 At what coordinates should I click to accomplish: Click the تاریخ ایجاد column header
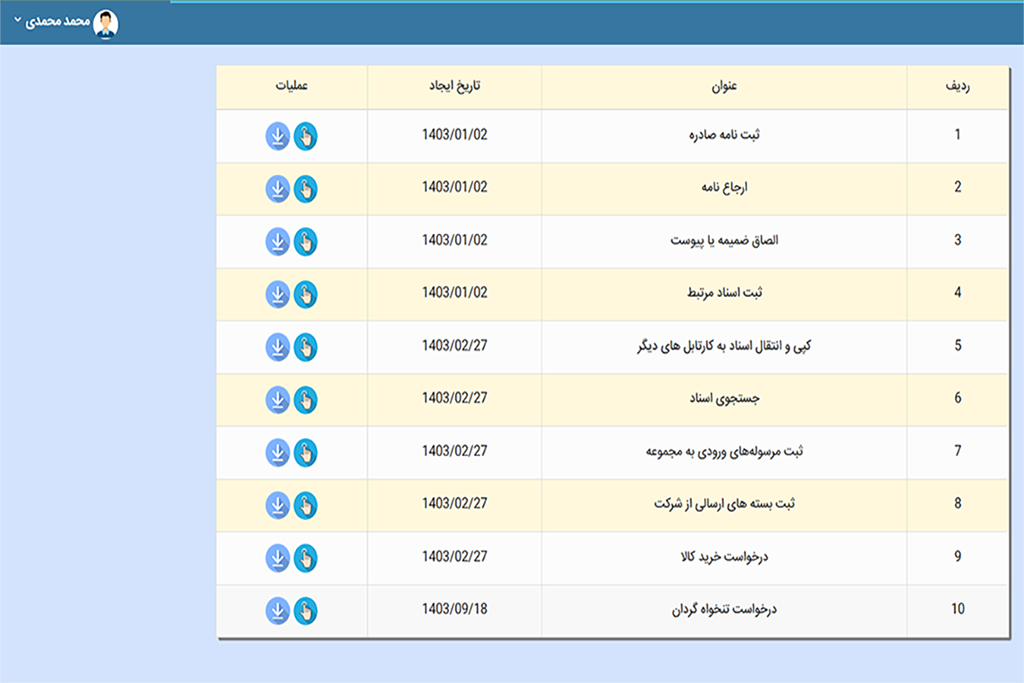[454, 87]
